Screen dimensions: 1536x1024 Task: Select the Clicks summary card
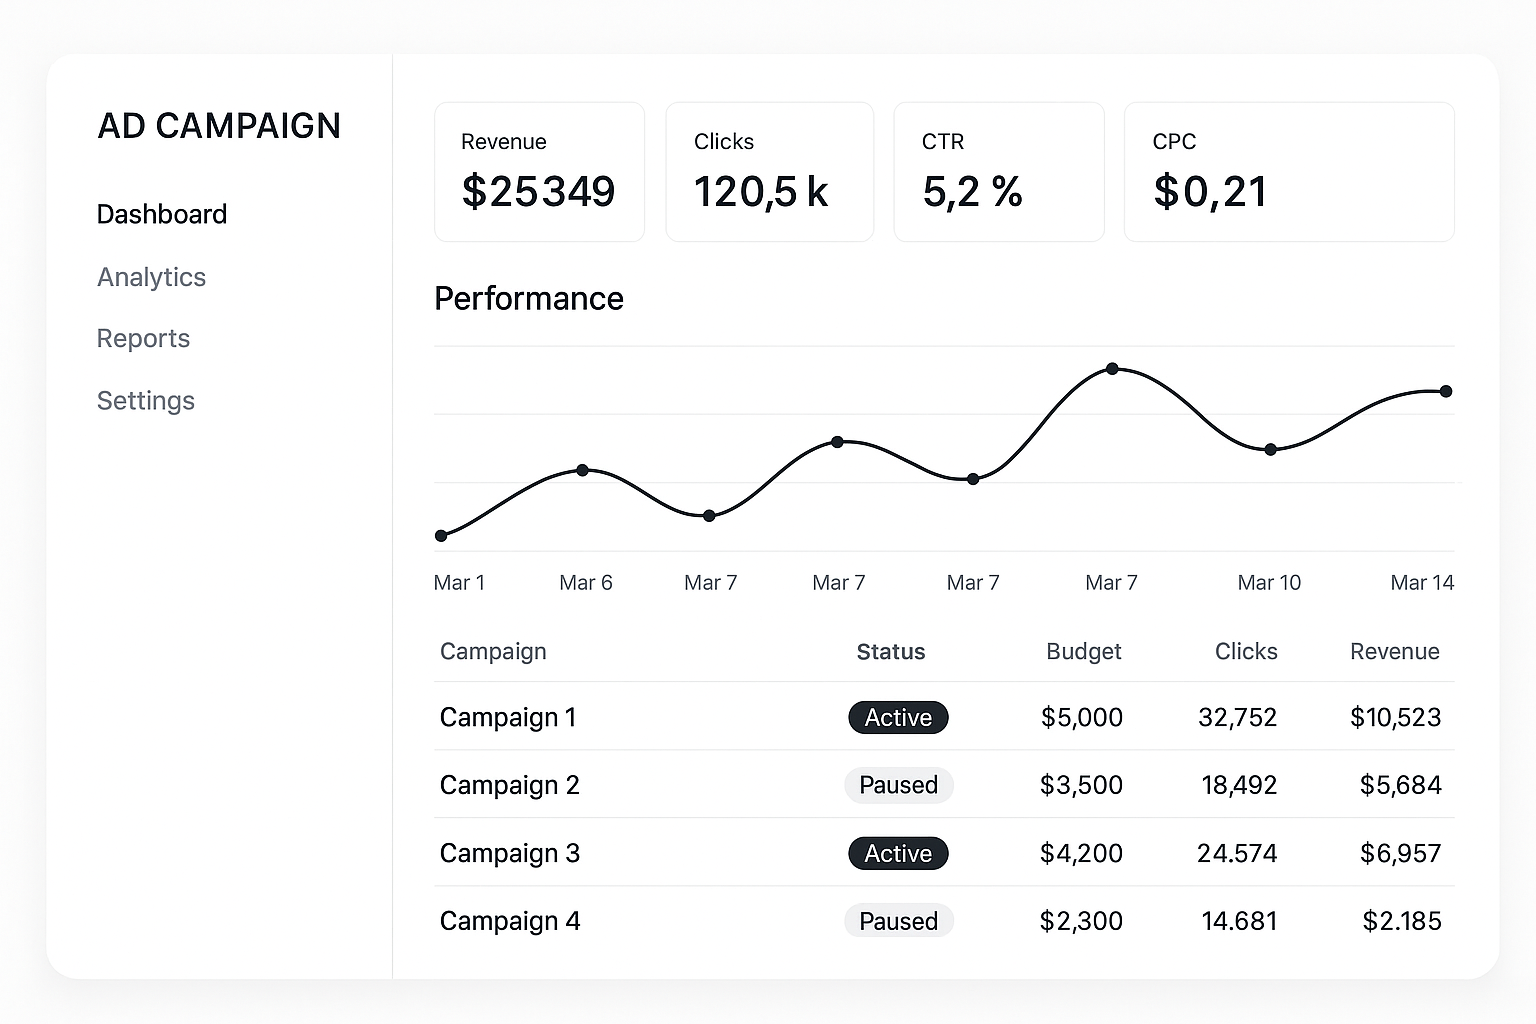769,172
